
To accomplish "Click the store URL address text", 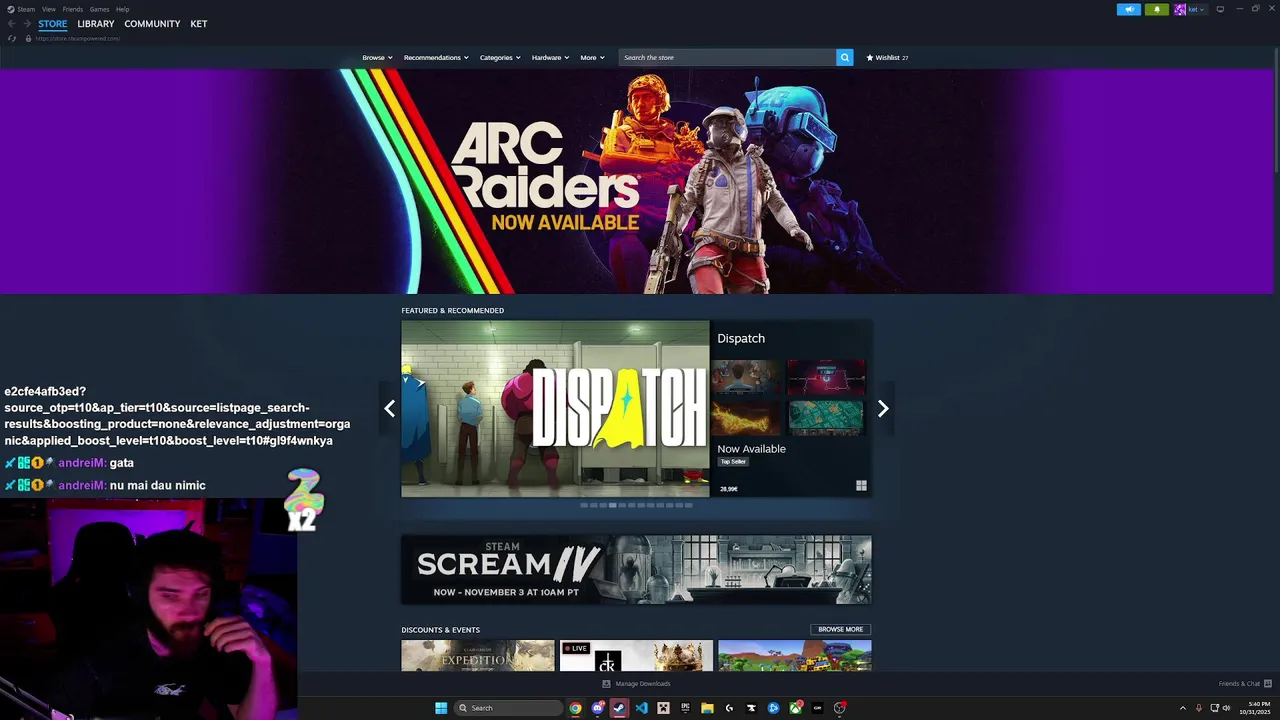I will point(77,38).
